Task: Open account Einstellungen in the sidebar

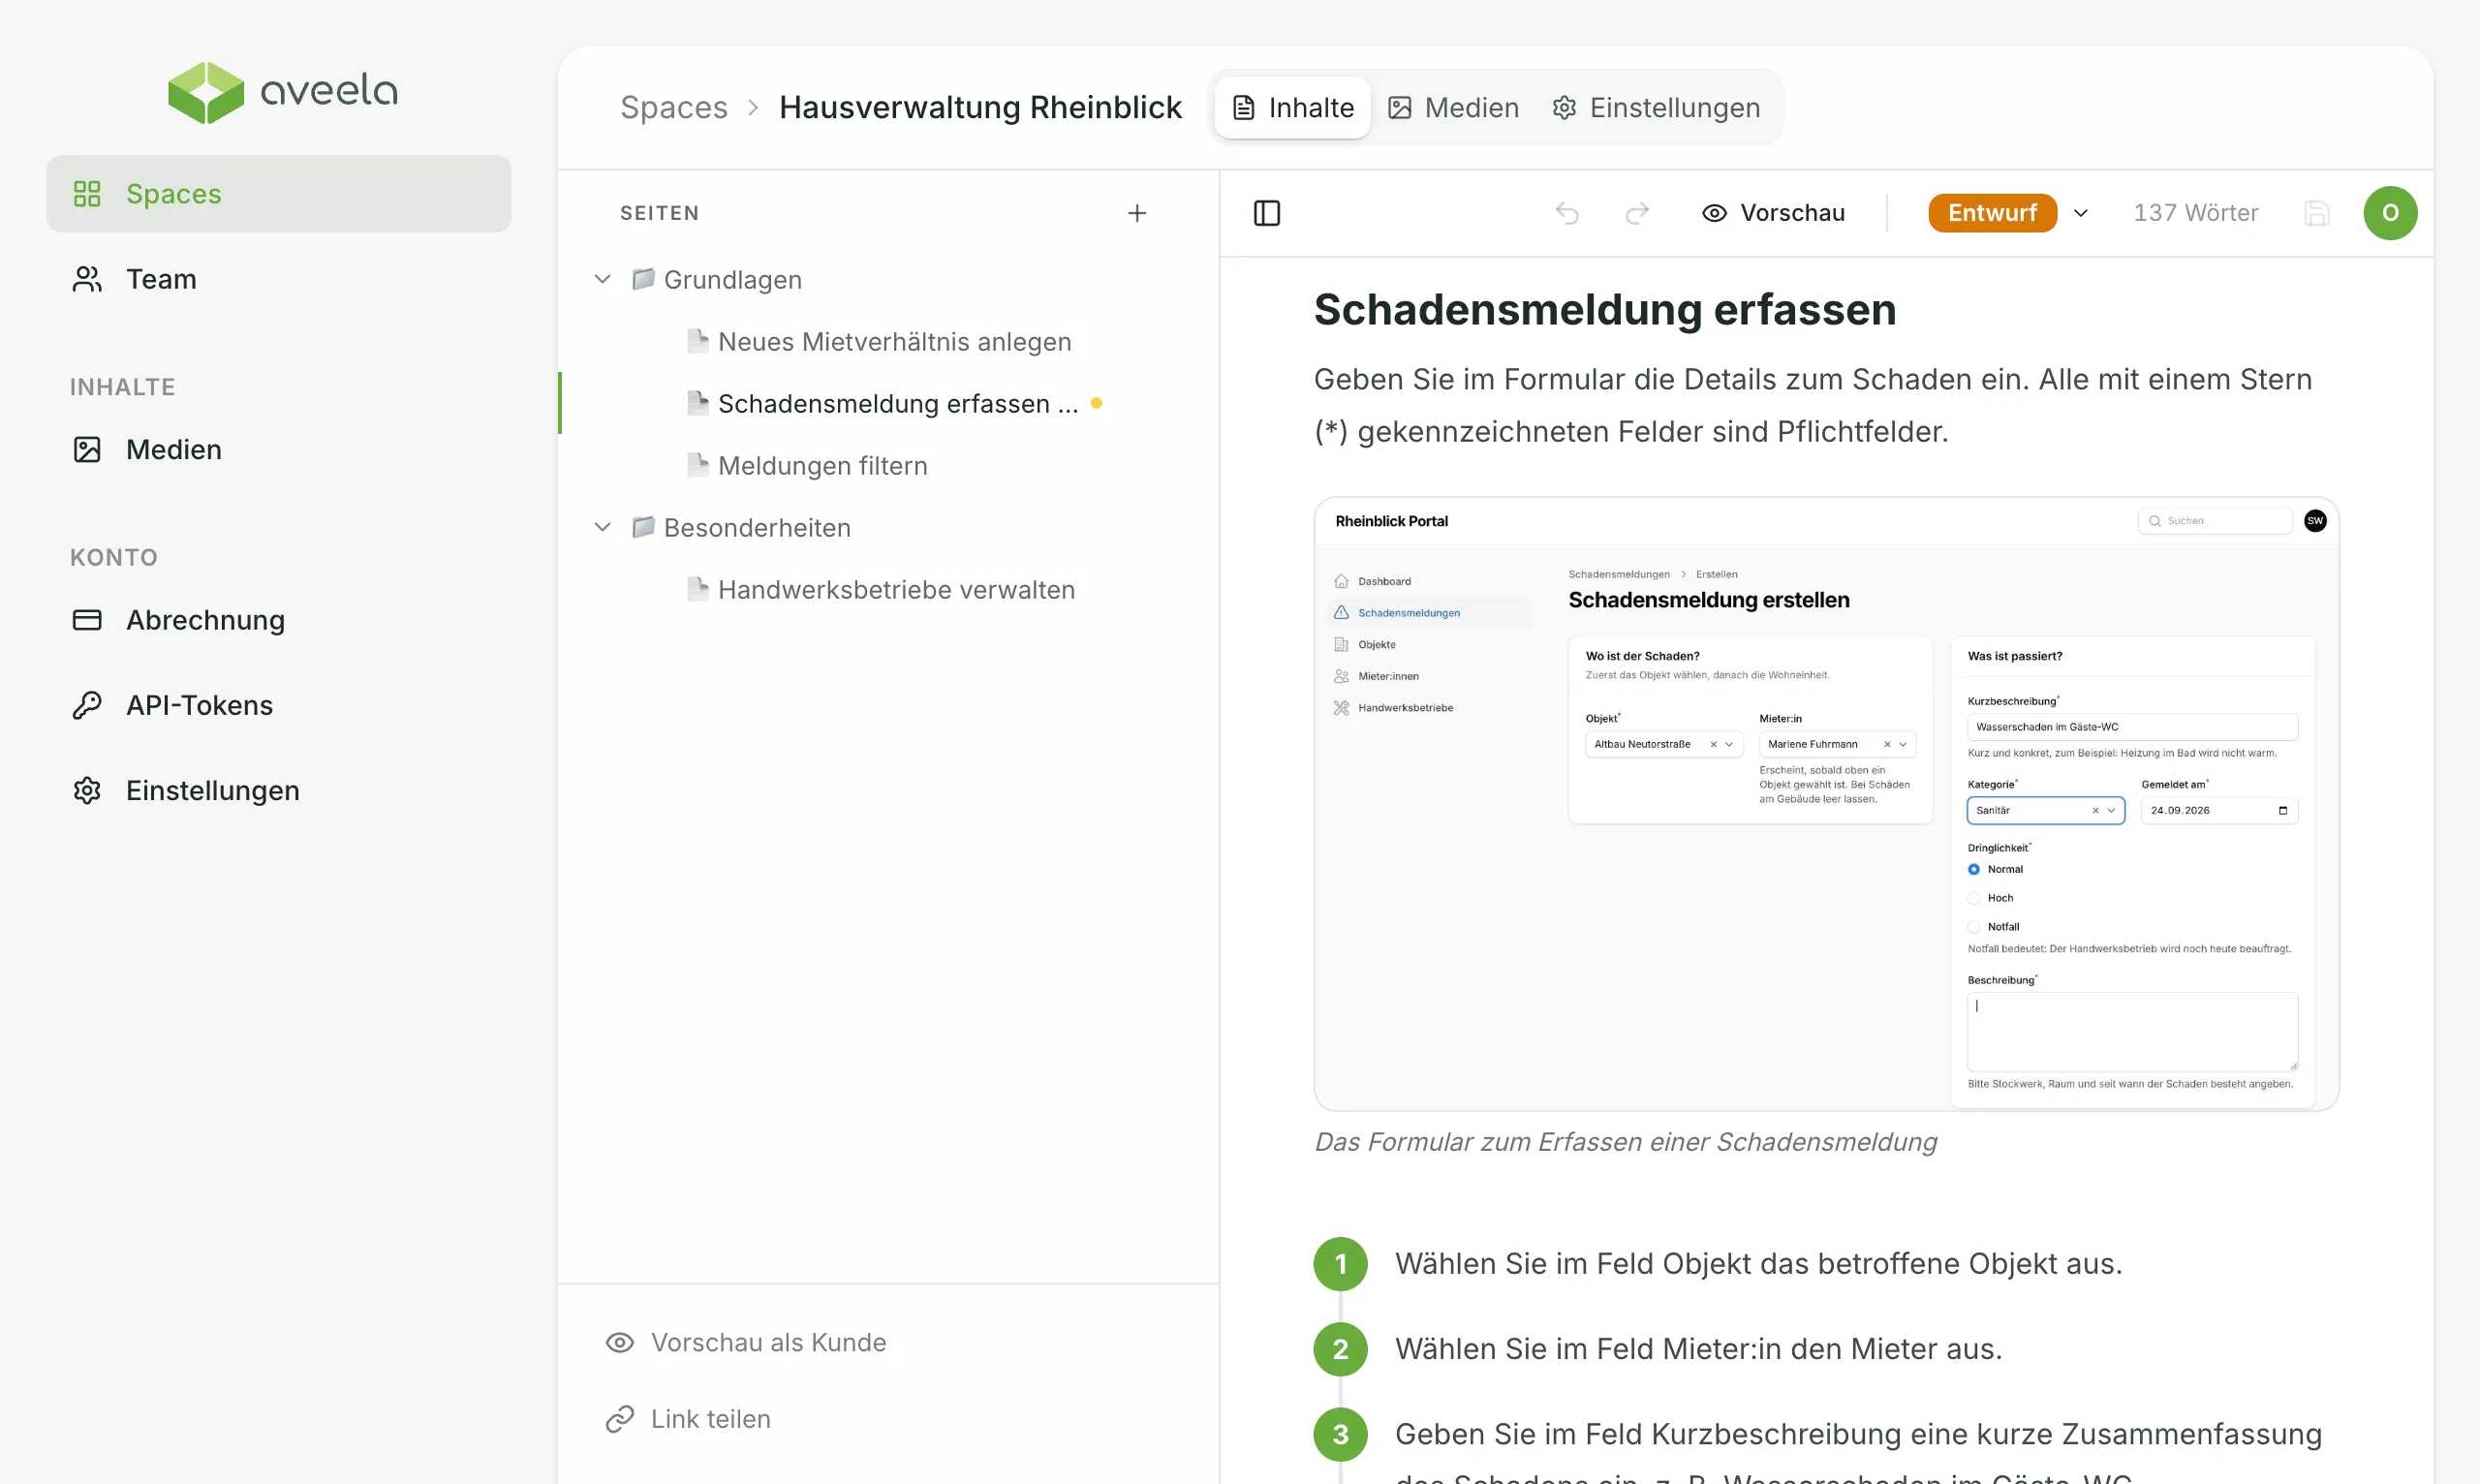Action: [x=278, y=791]
